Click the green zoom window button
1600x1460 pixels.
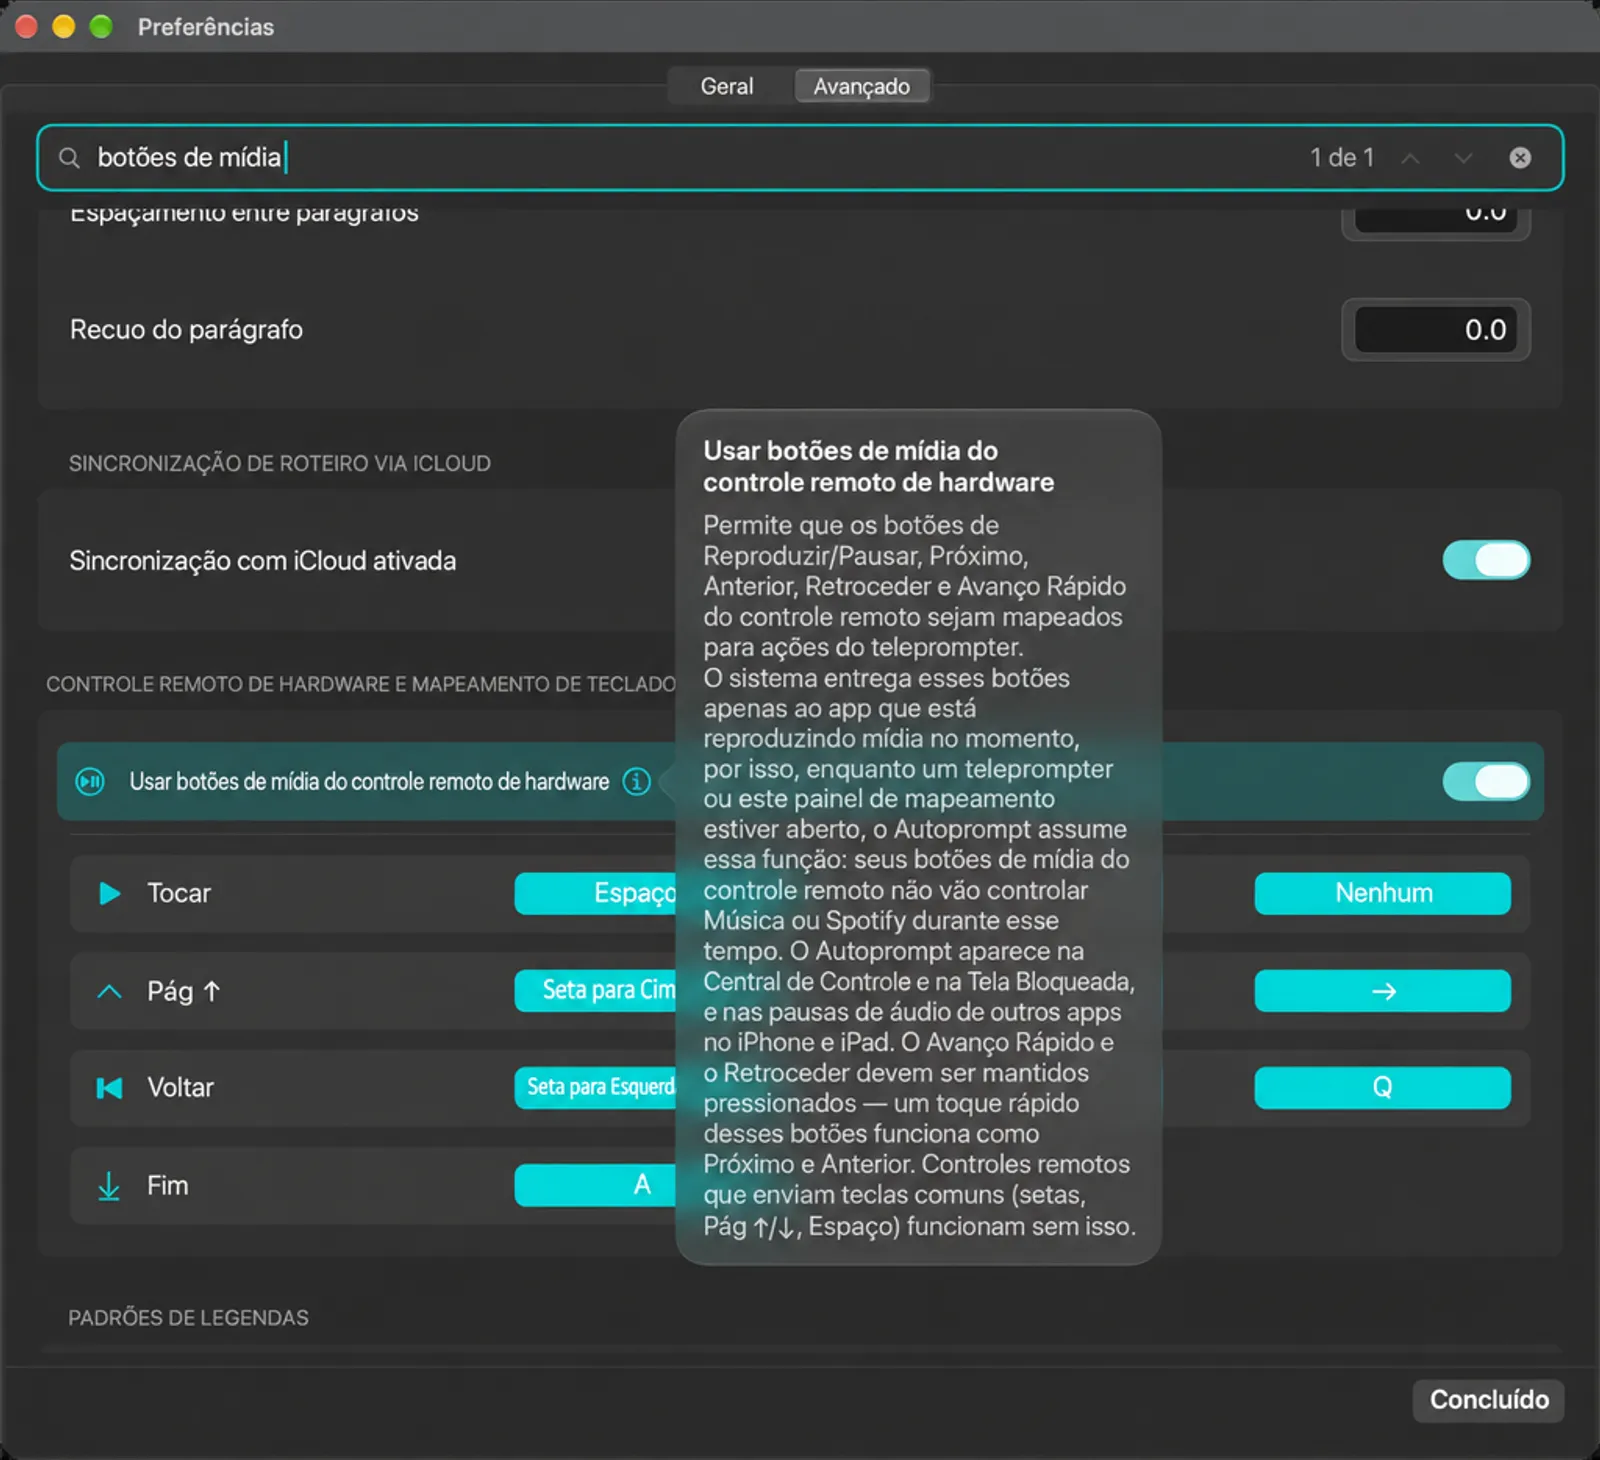[x=101, y=26]
